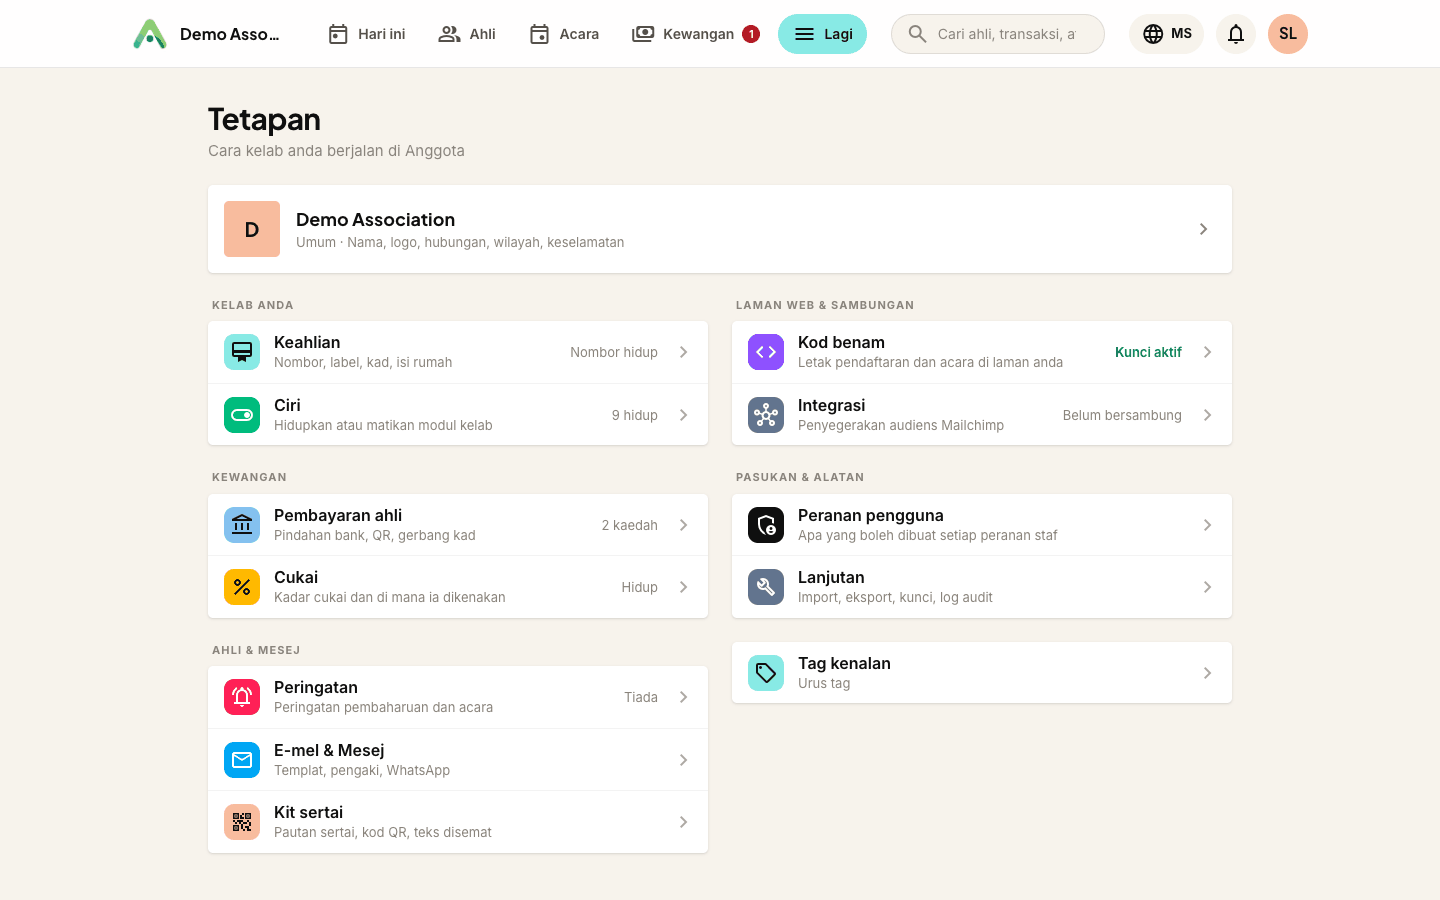Click the yellow Cukai percent icon
This screenshot has height=900, width=1440.
click(x=242, y=587)
